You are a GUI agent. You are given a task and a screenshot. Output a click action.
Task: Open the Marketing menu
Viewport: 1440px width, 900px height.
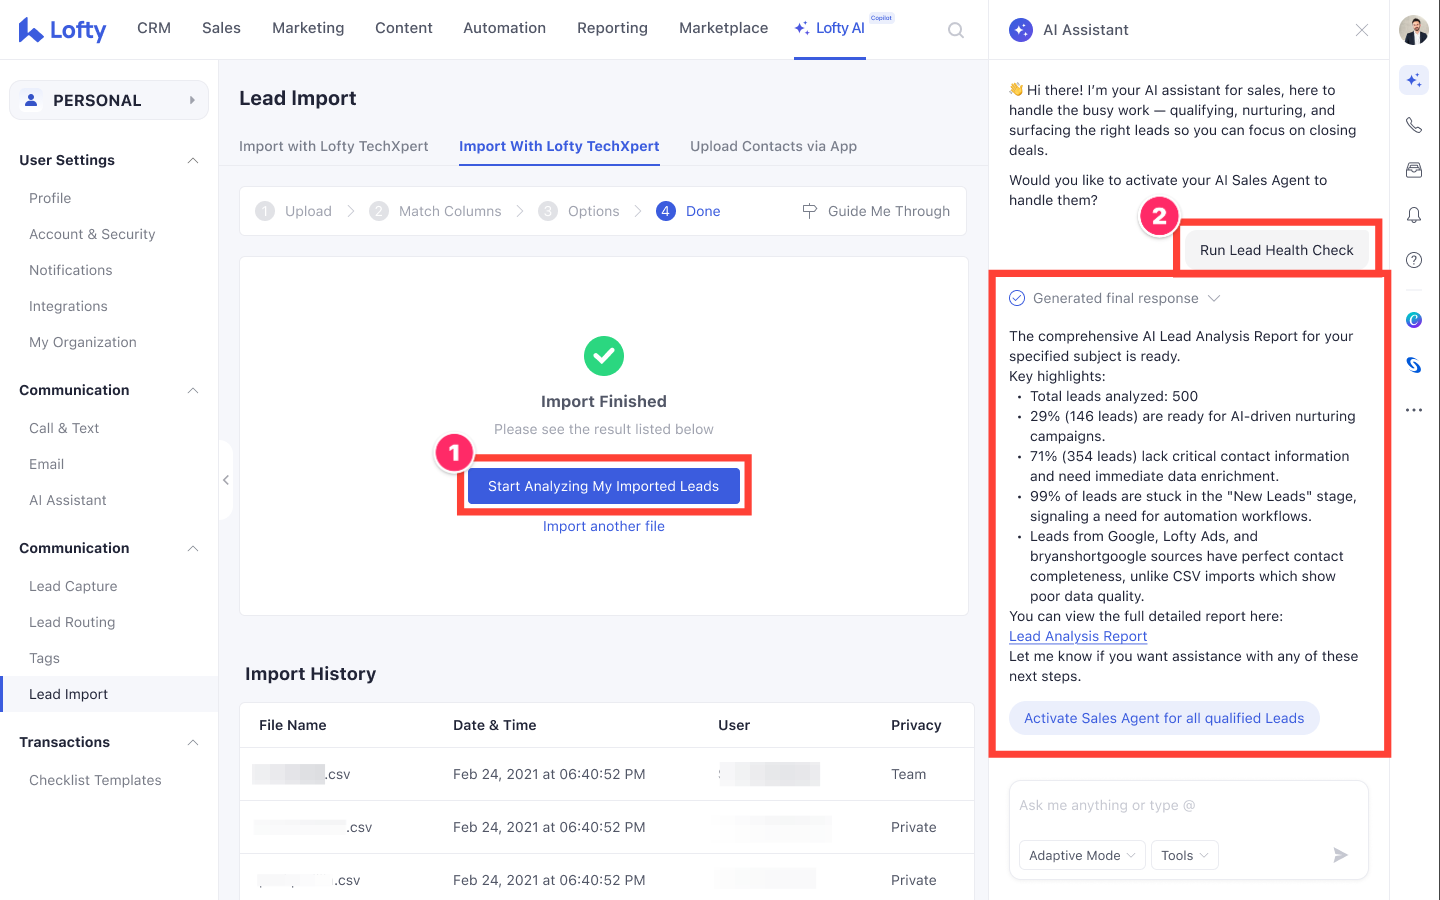(308, 28)
